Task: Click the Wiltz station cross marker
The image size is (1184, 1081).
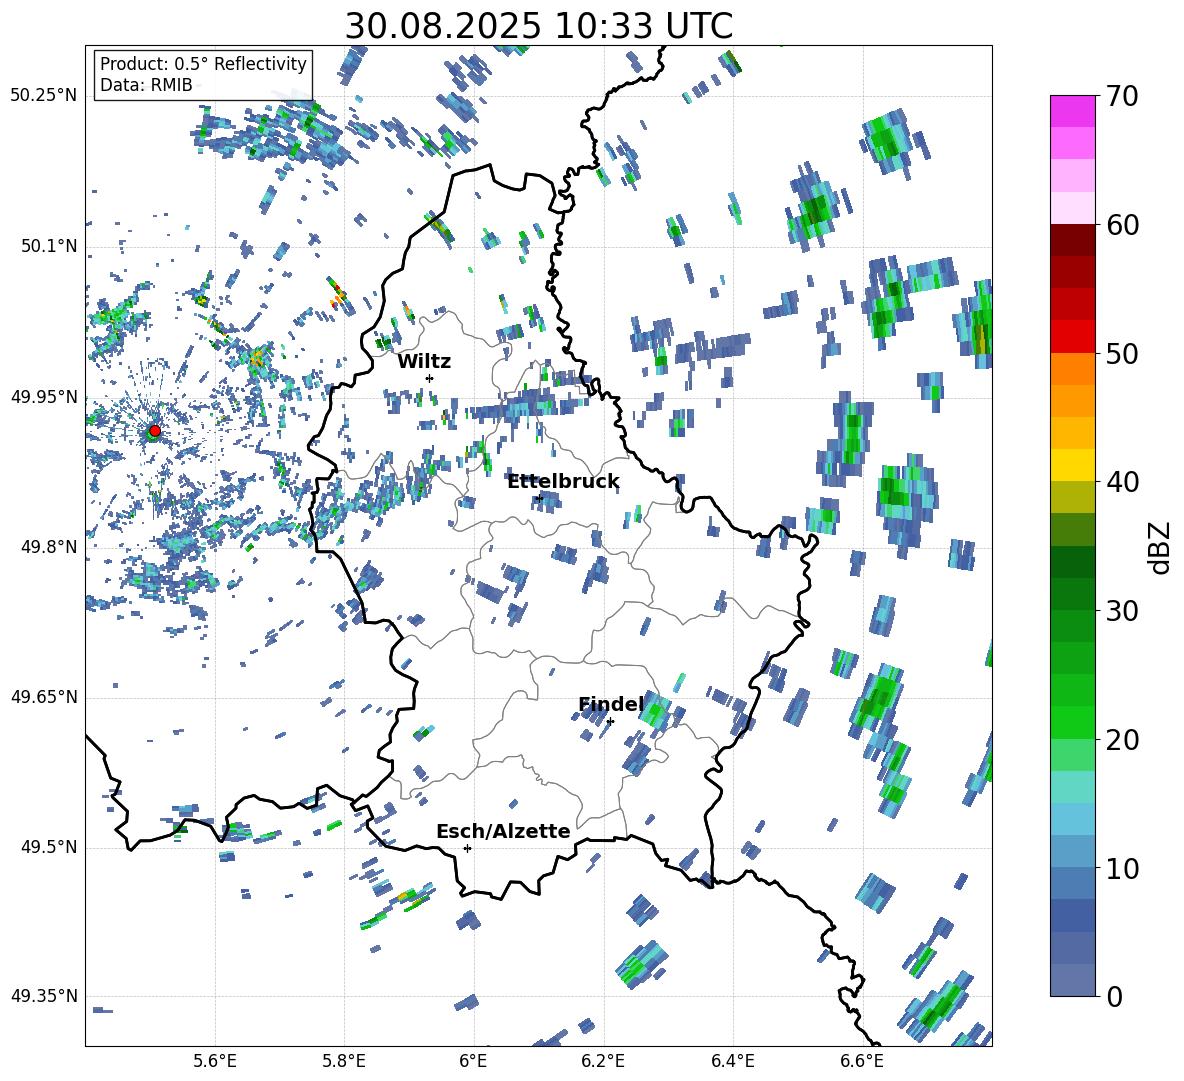Action: coord(430,378)
